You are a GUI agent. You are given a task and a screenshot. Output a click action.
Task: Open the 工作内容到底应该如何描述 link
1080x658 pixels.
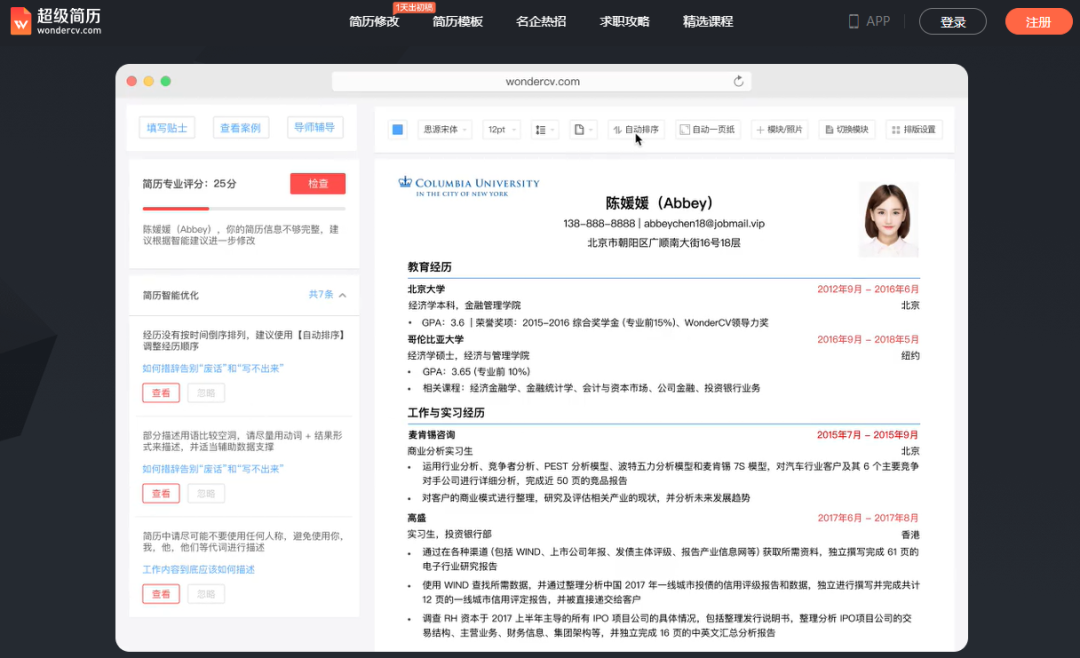click(198, 570)
